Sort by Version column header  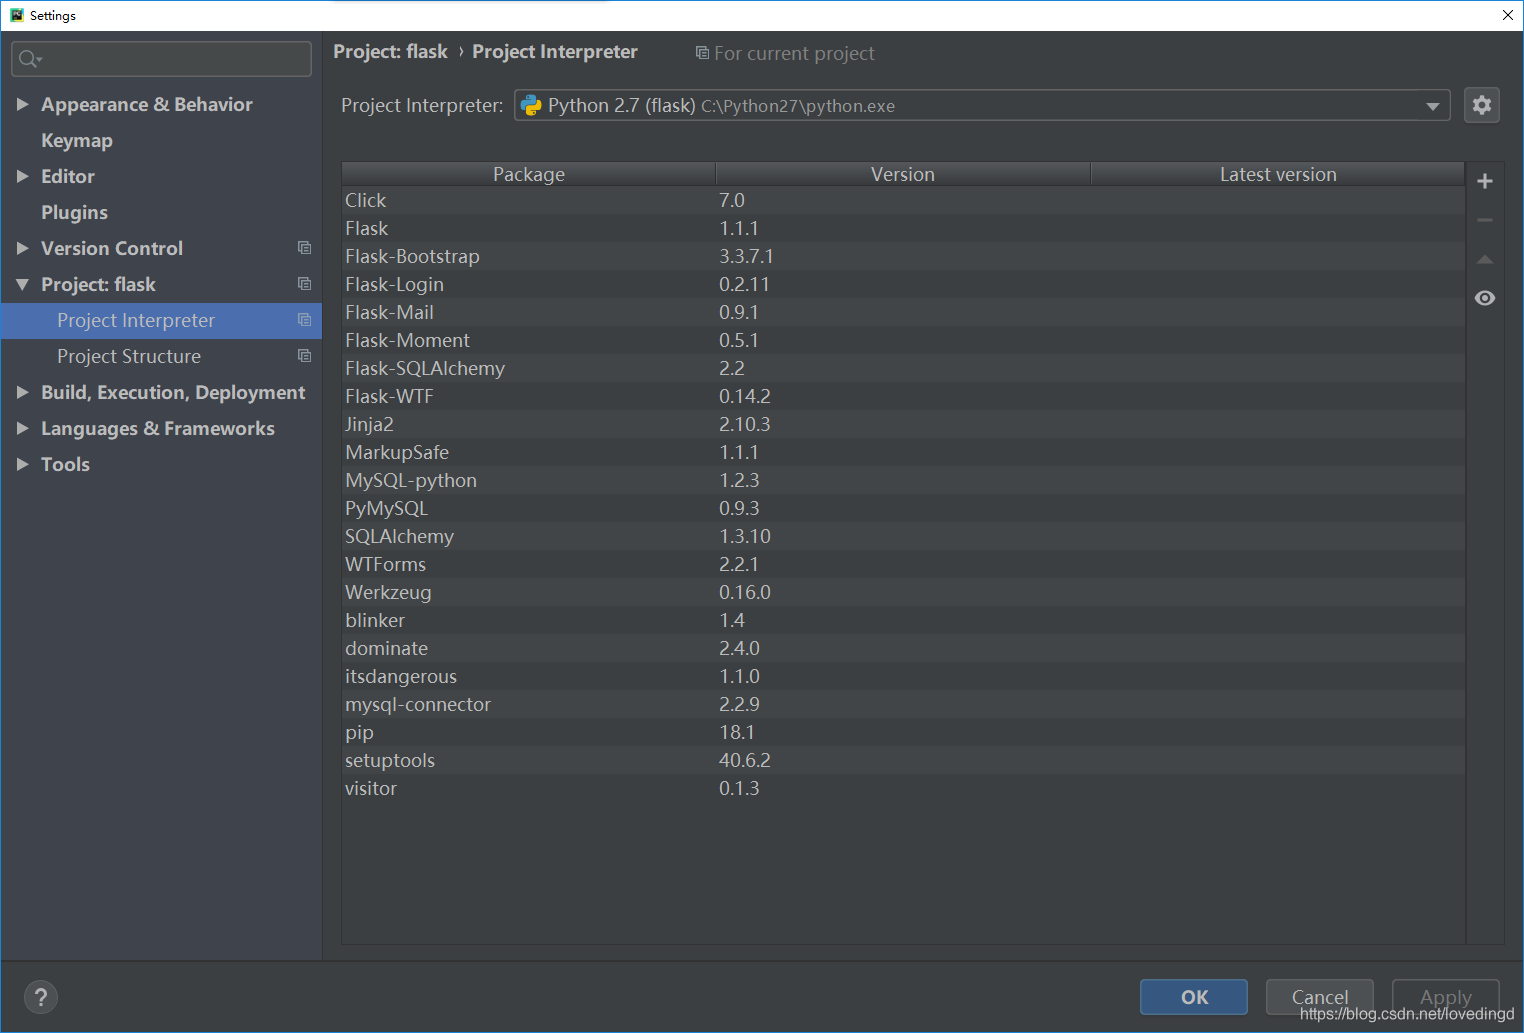coord(903,174)
